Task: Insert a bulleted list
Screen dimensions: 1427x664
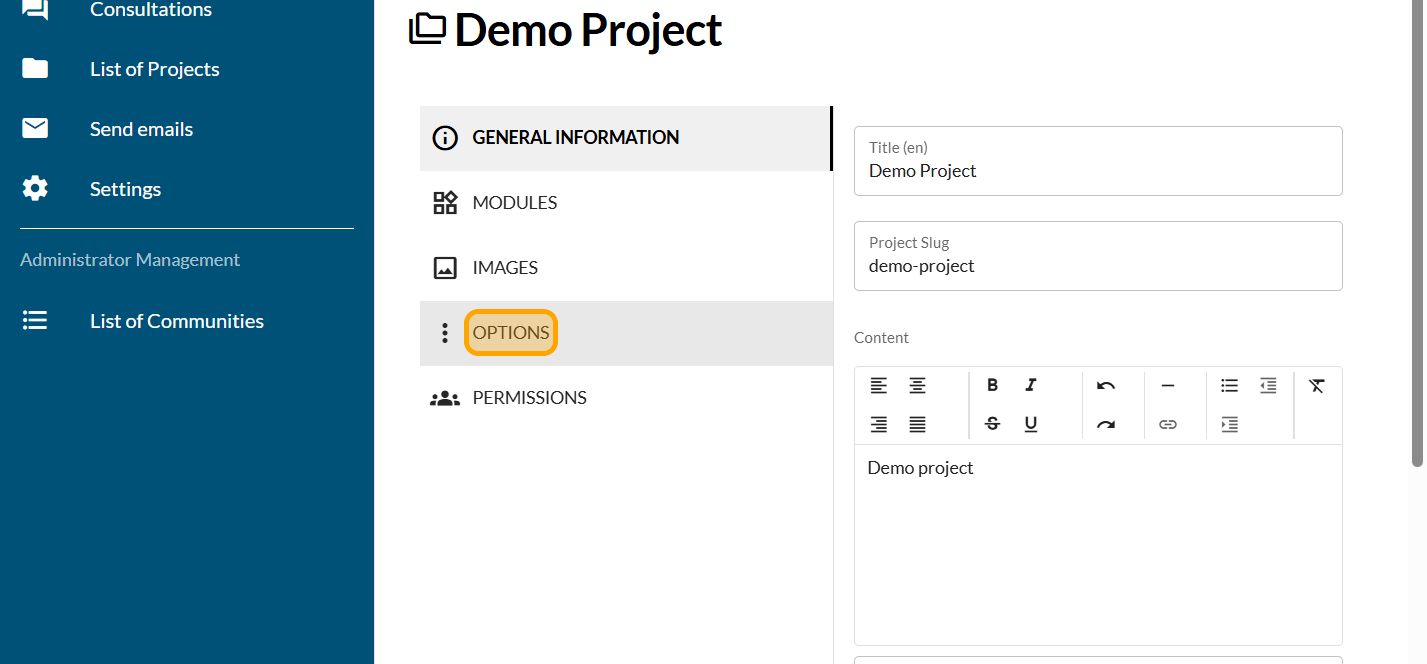Action: tap(1229, 386)
